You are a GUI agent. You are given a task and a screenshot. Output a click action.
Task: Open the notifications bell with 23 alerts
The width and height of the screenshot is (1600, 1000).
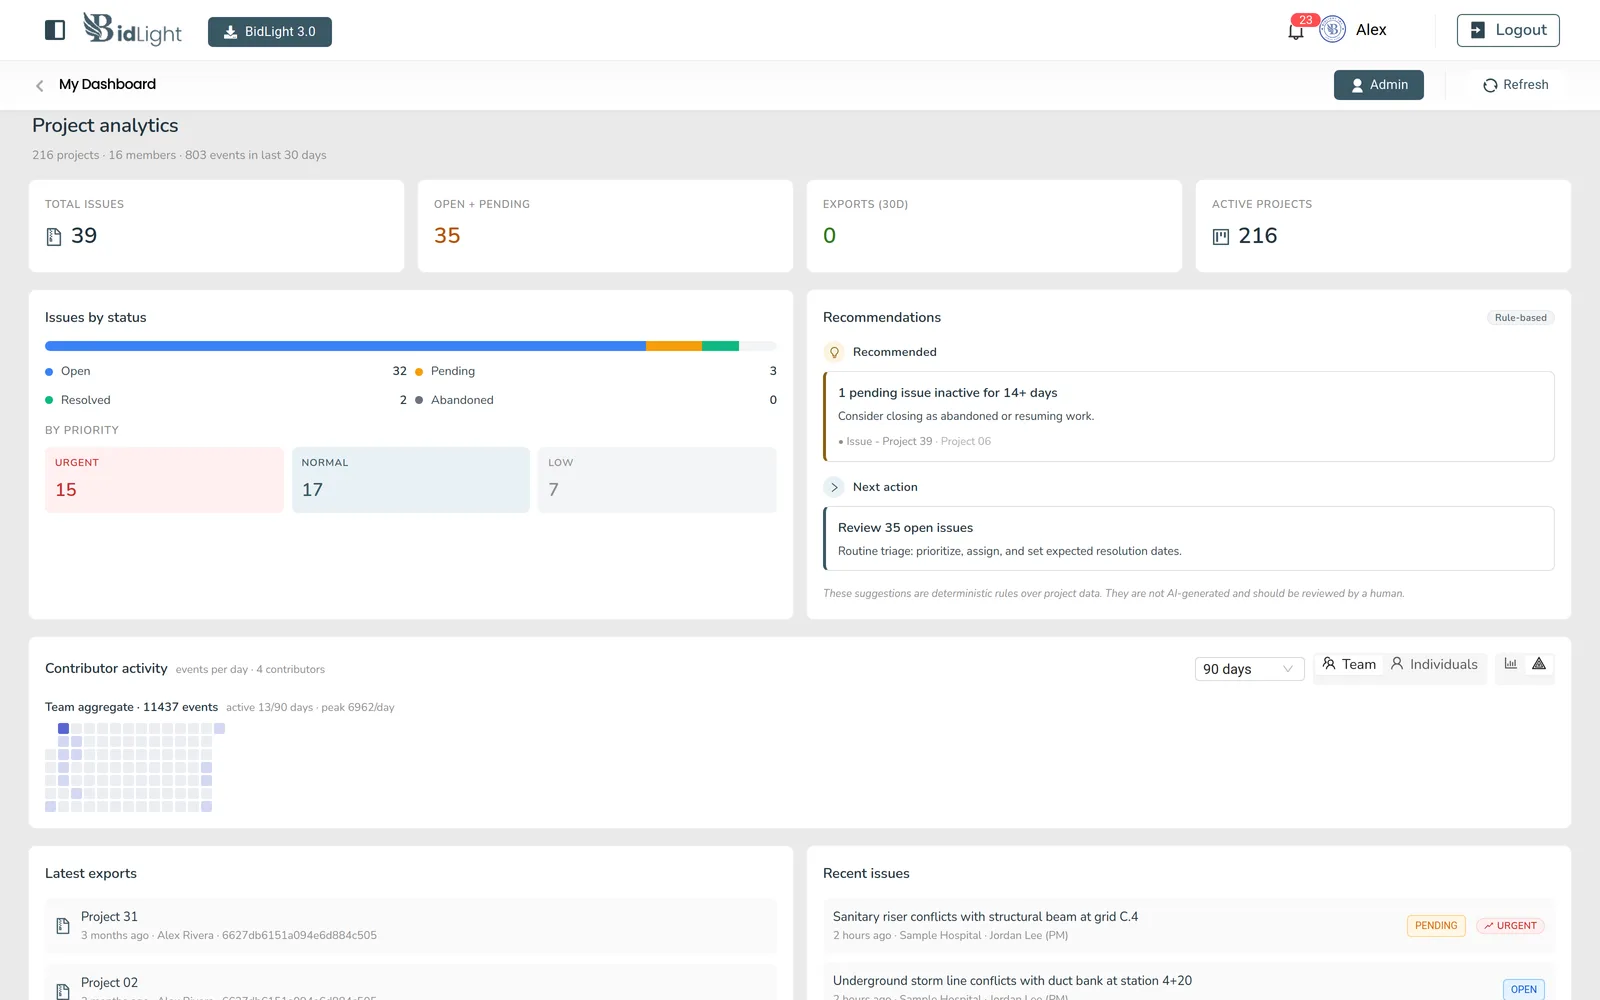point(1296,31)
